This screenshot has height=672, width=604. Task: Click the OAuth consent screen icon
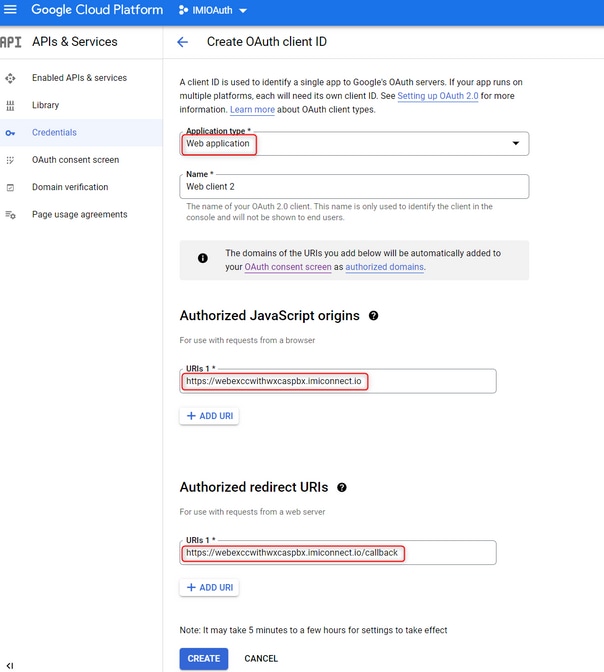10,160
